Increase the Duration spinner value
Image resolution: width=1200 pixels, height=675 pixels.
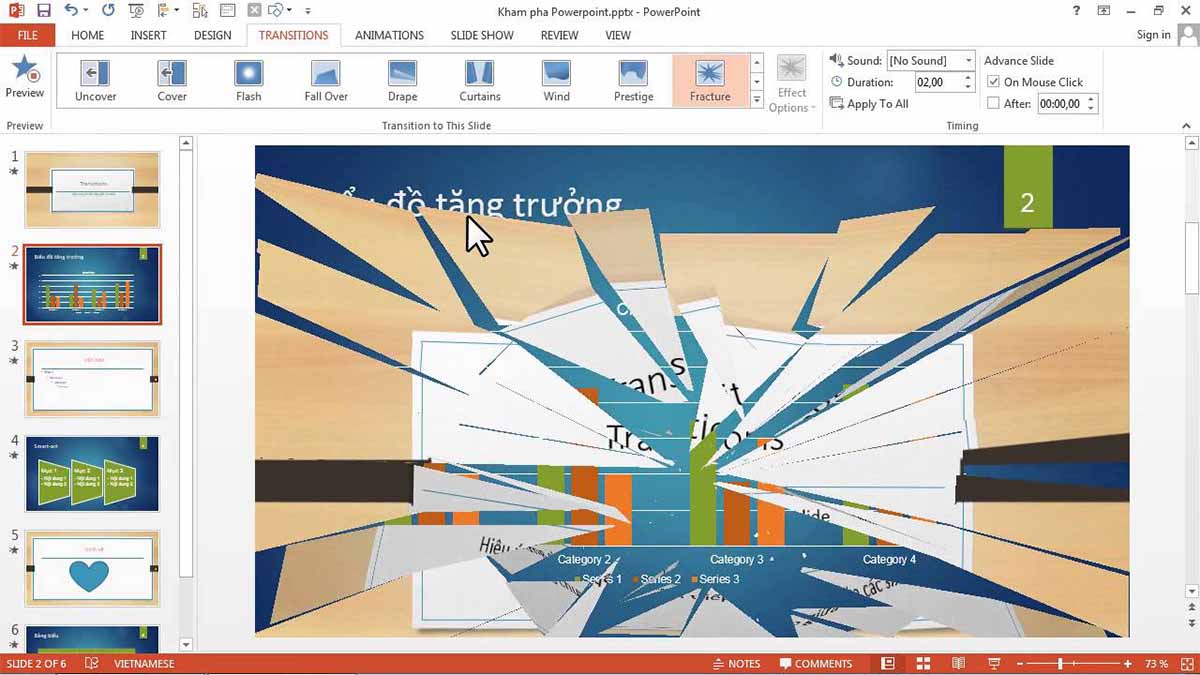(967, 78)
